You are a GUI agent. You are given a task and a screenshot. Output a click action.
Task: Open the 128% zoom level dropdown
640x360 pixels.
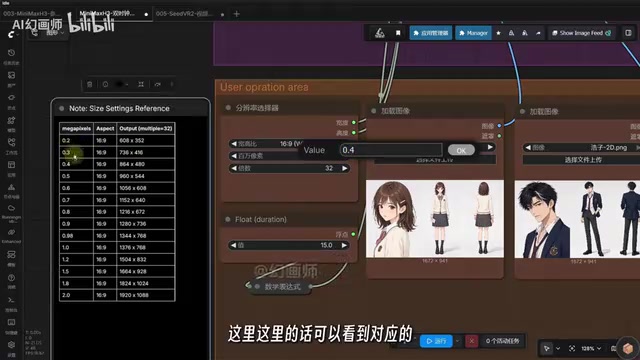(x=591, y=348)
